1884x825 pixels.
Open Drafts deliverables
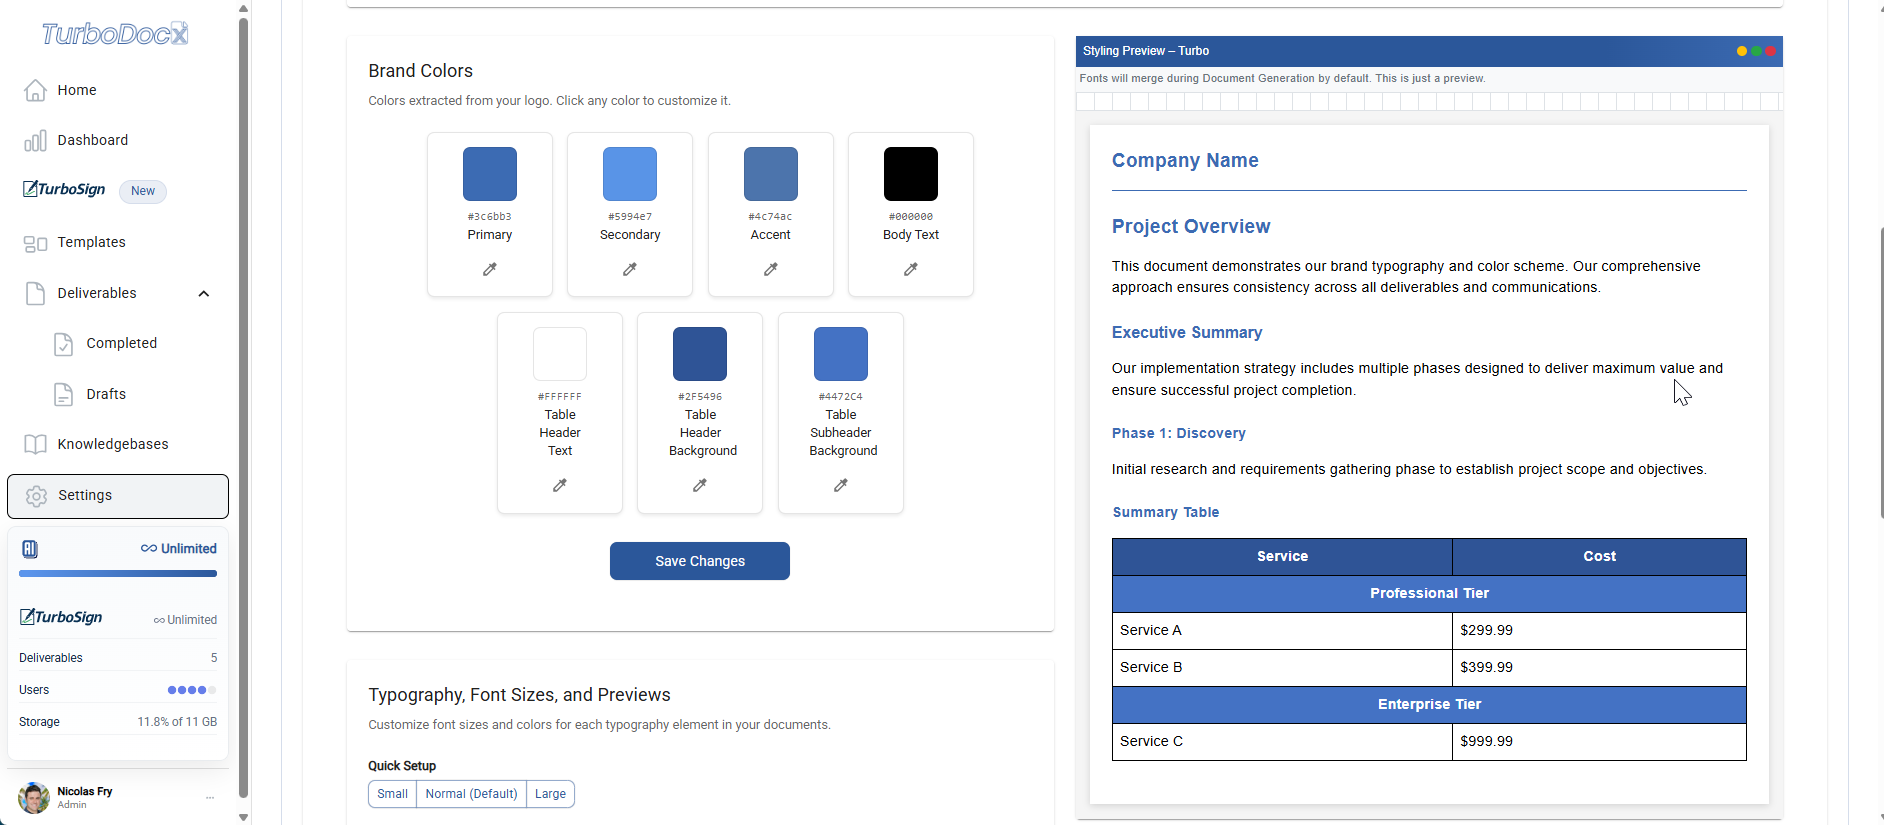(x=106, y=394)
